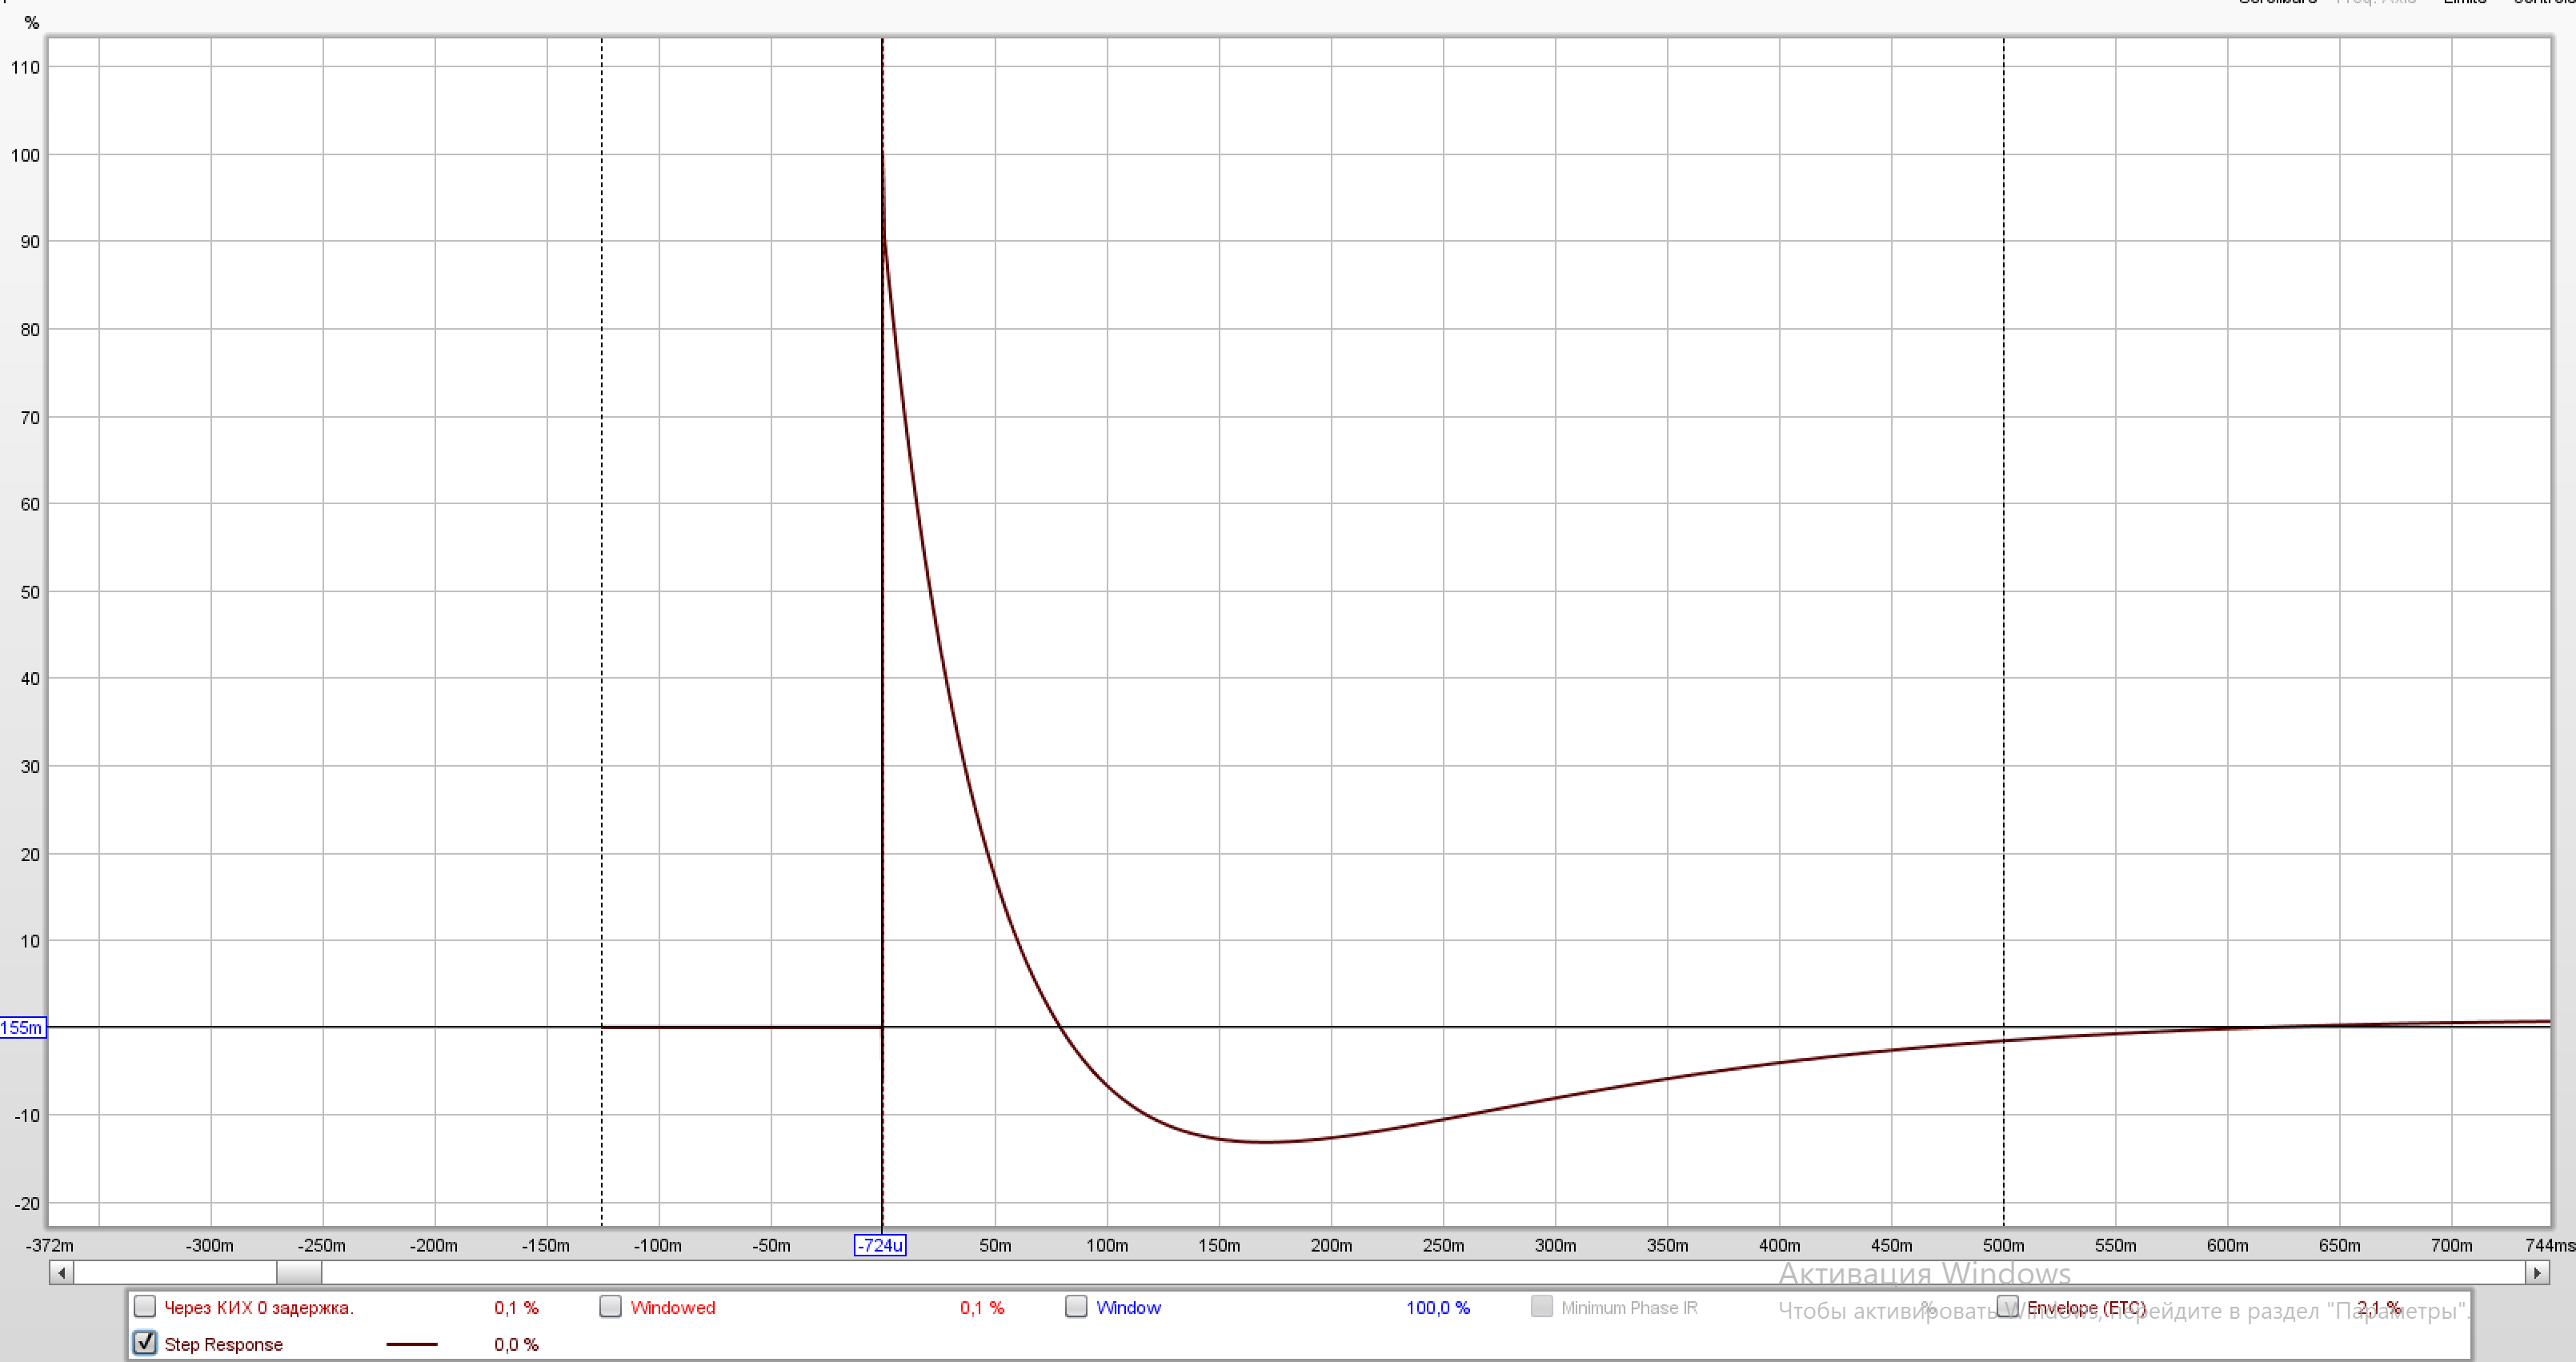Click the Step Response label text
This screenshot has width=2576, height=1362.
click(223, 1344)
